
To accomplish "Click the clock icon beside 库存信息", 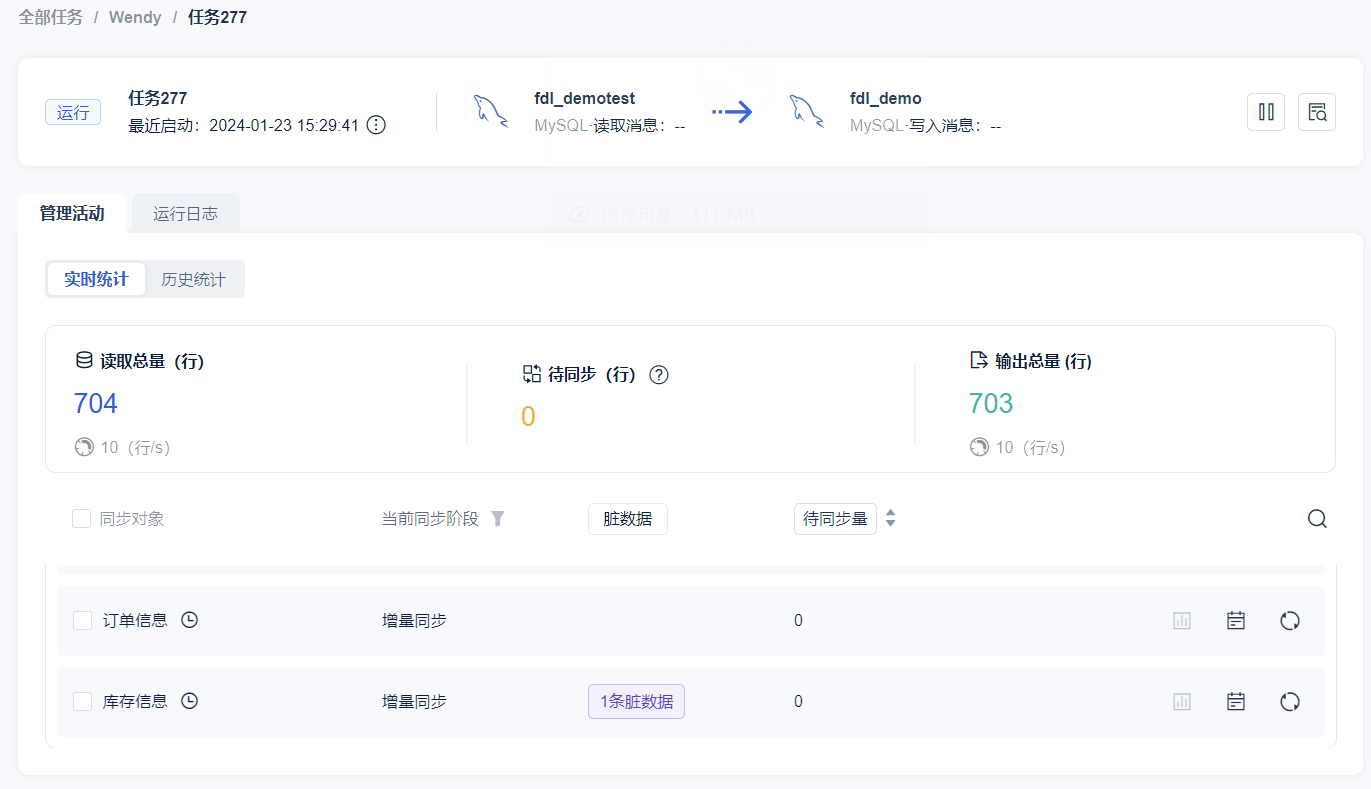I will 189,701.
